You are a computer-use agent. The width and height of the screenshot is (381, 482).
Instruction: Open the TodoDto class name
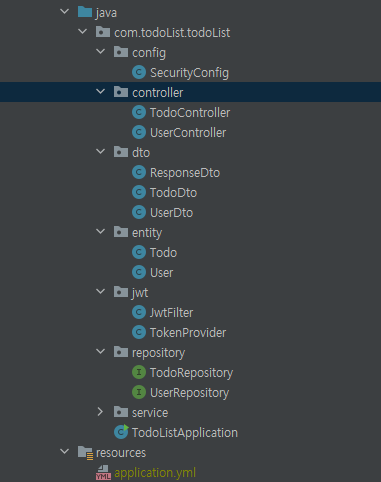click(173, 193)
